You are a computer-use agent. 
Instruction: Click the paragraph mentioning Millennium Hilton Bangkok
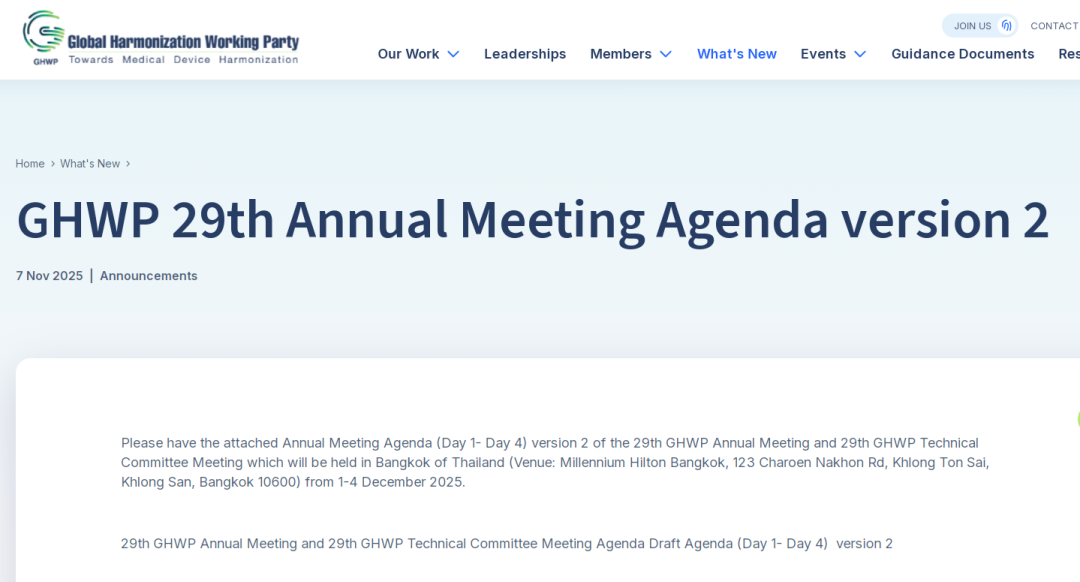(x=555, y=462)
